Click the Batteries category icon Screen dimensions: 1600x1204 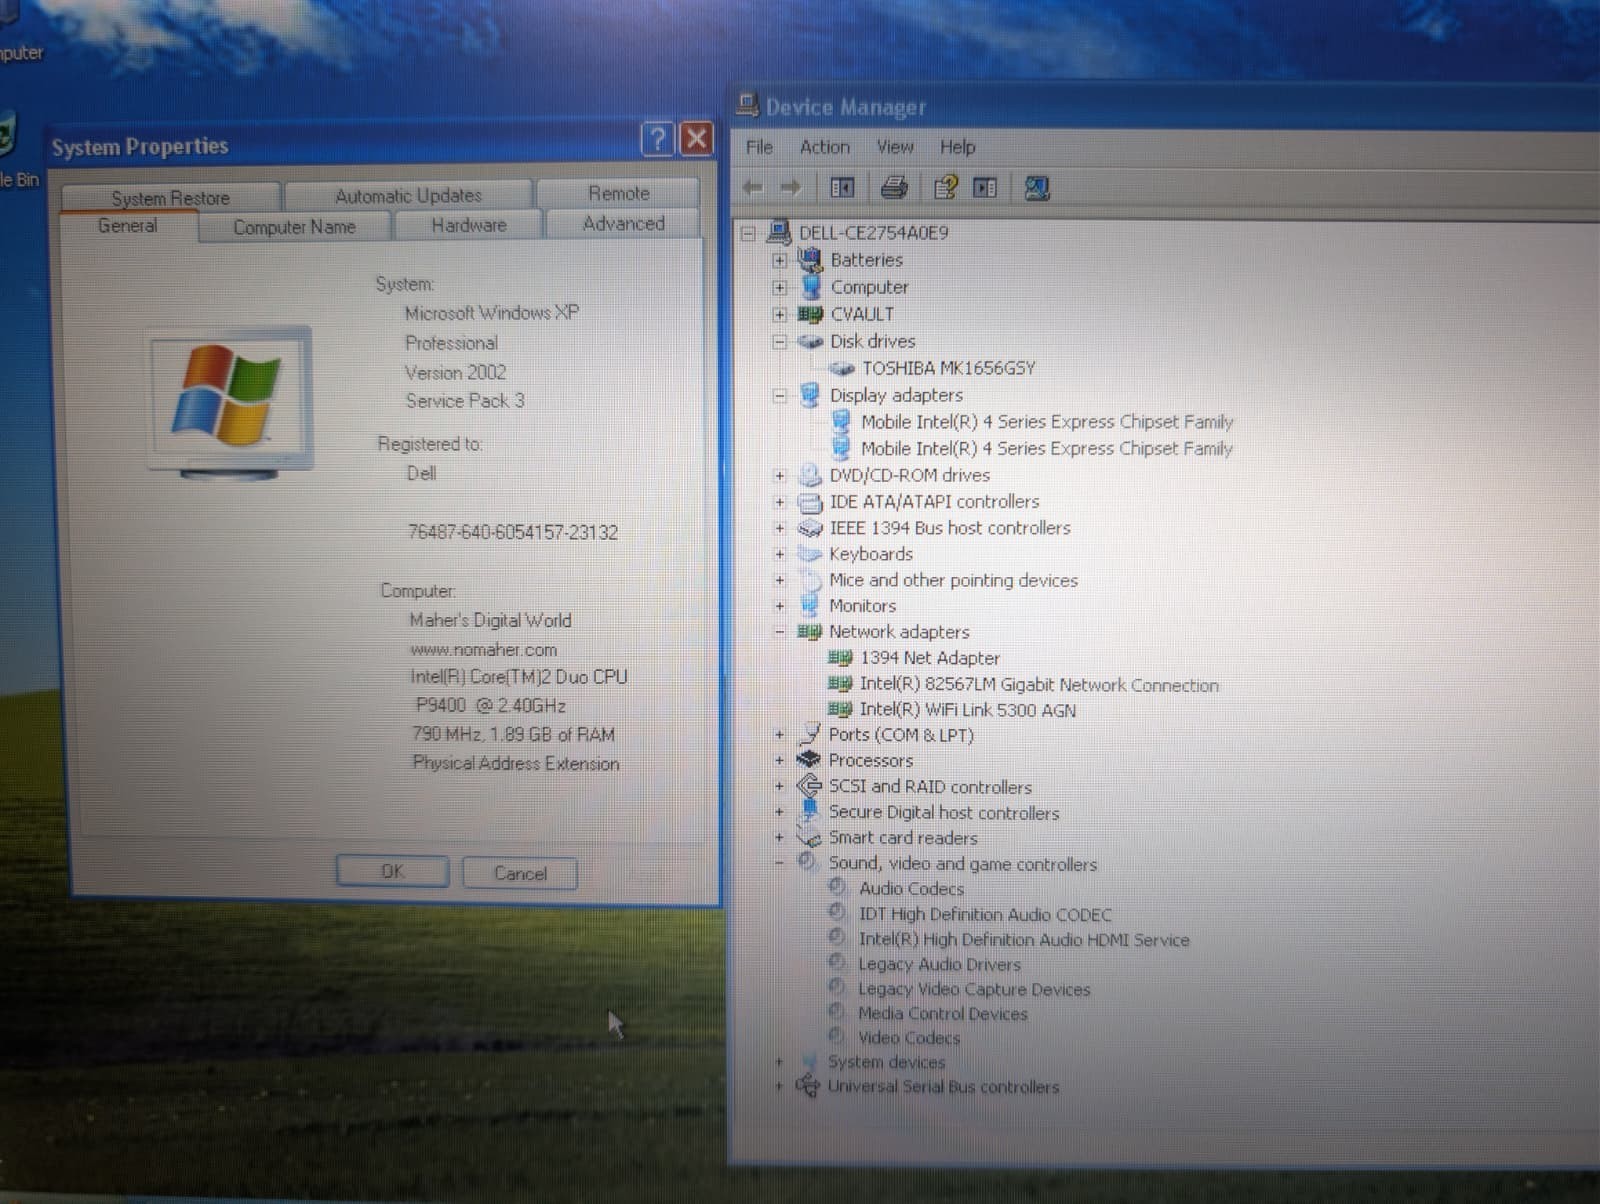[x=810, y=260]
